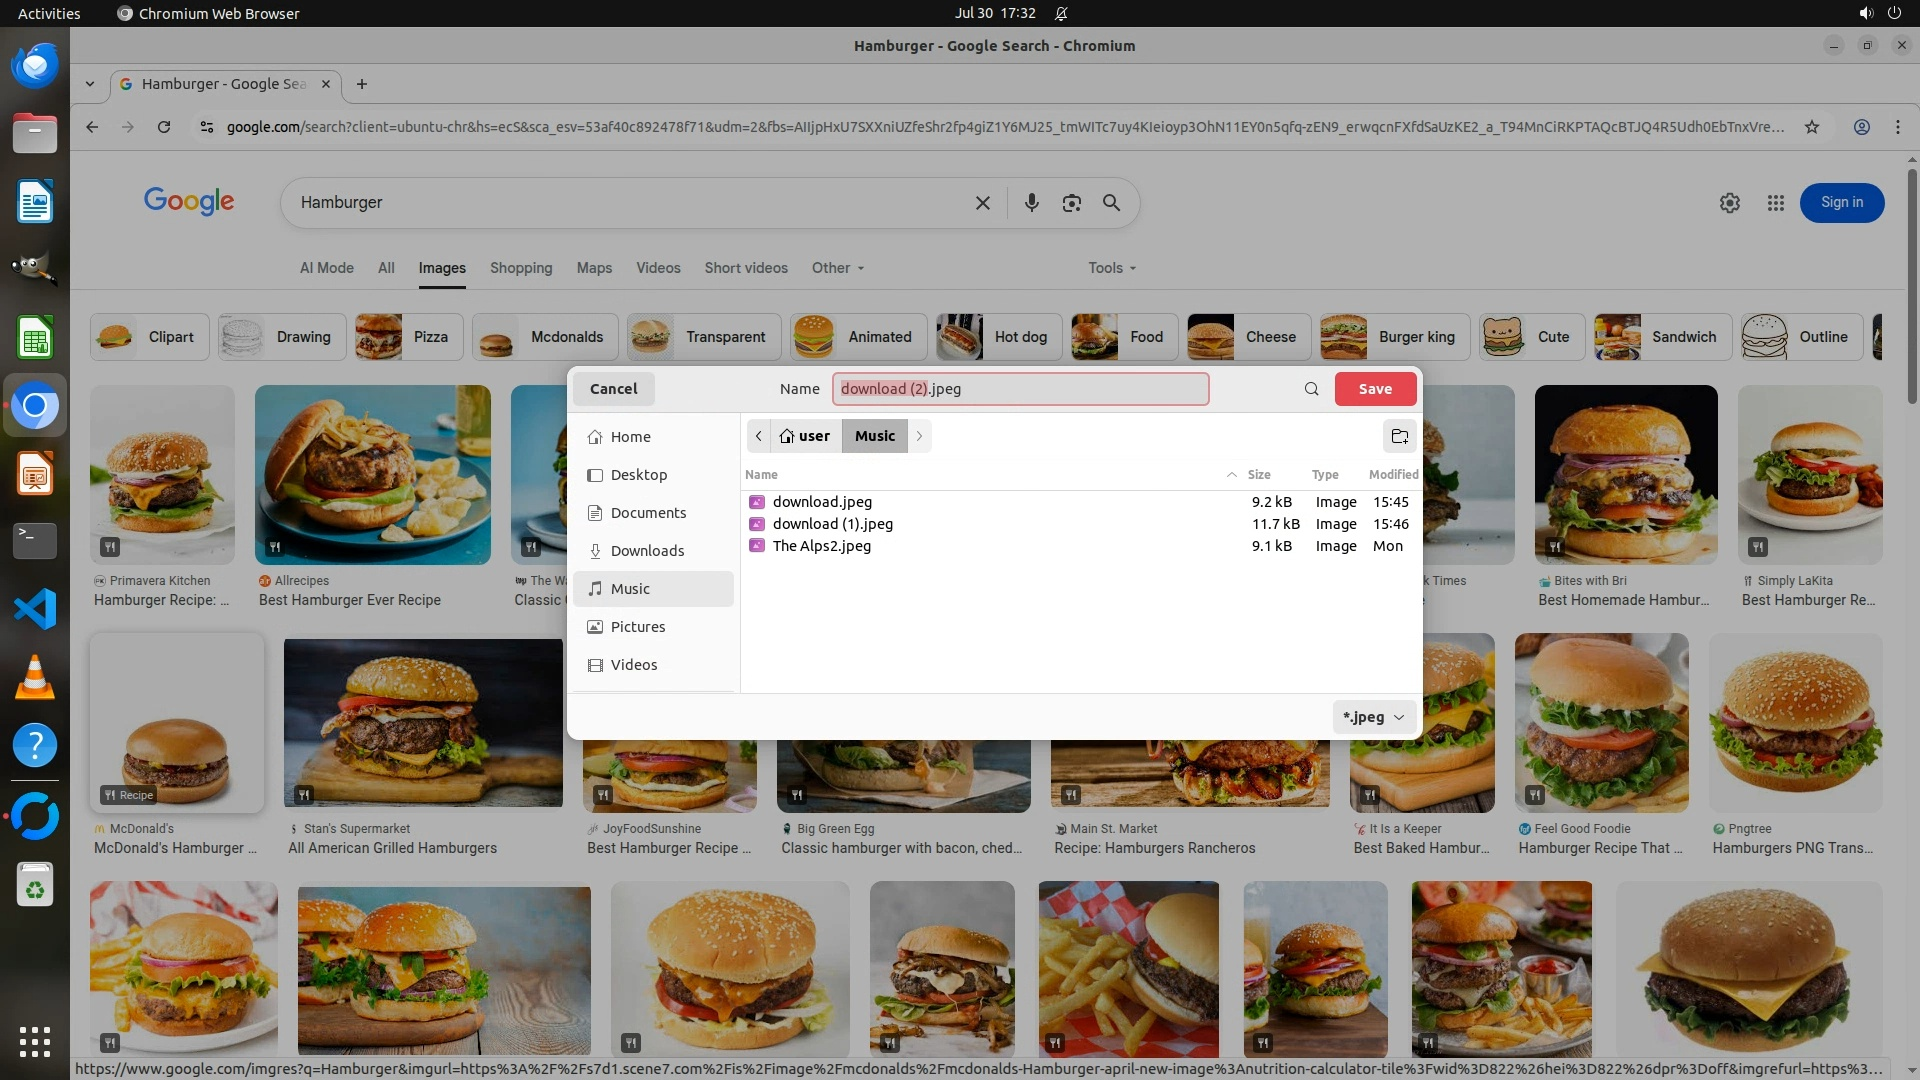Viewport: 1920px width, 1080px height.
Task: Open Google apps grid icon
Action: coord(1775,203)
